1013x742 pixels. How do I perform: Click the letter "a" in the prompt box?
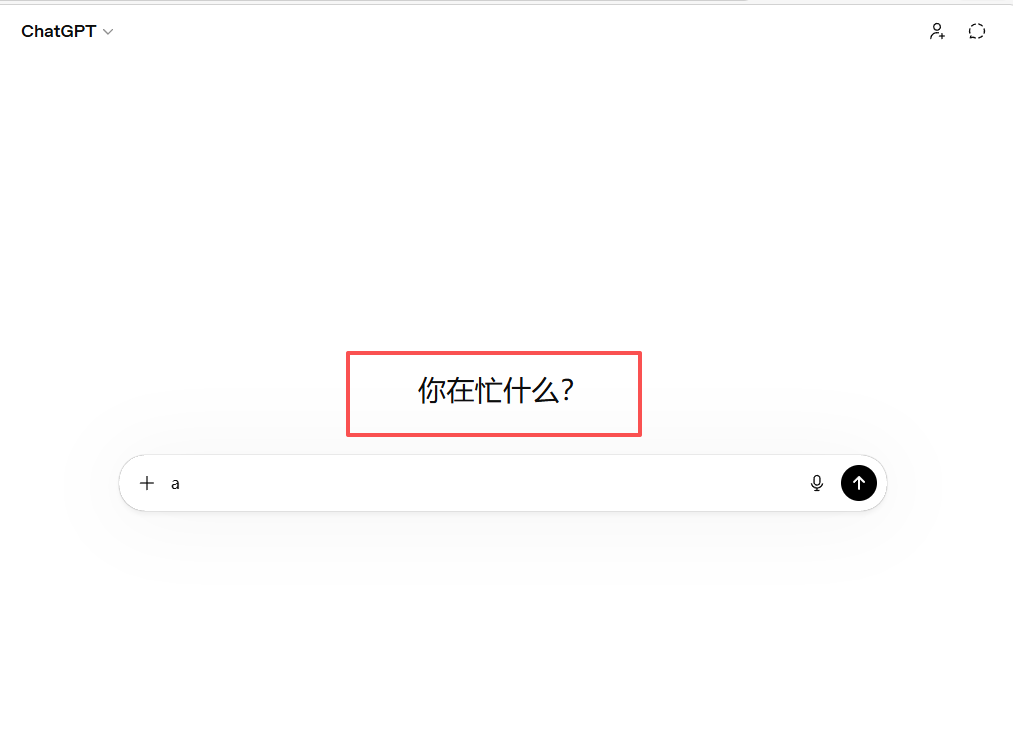click(x=175, y=484)
